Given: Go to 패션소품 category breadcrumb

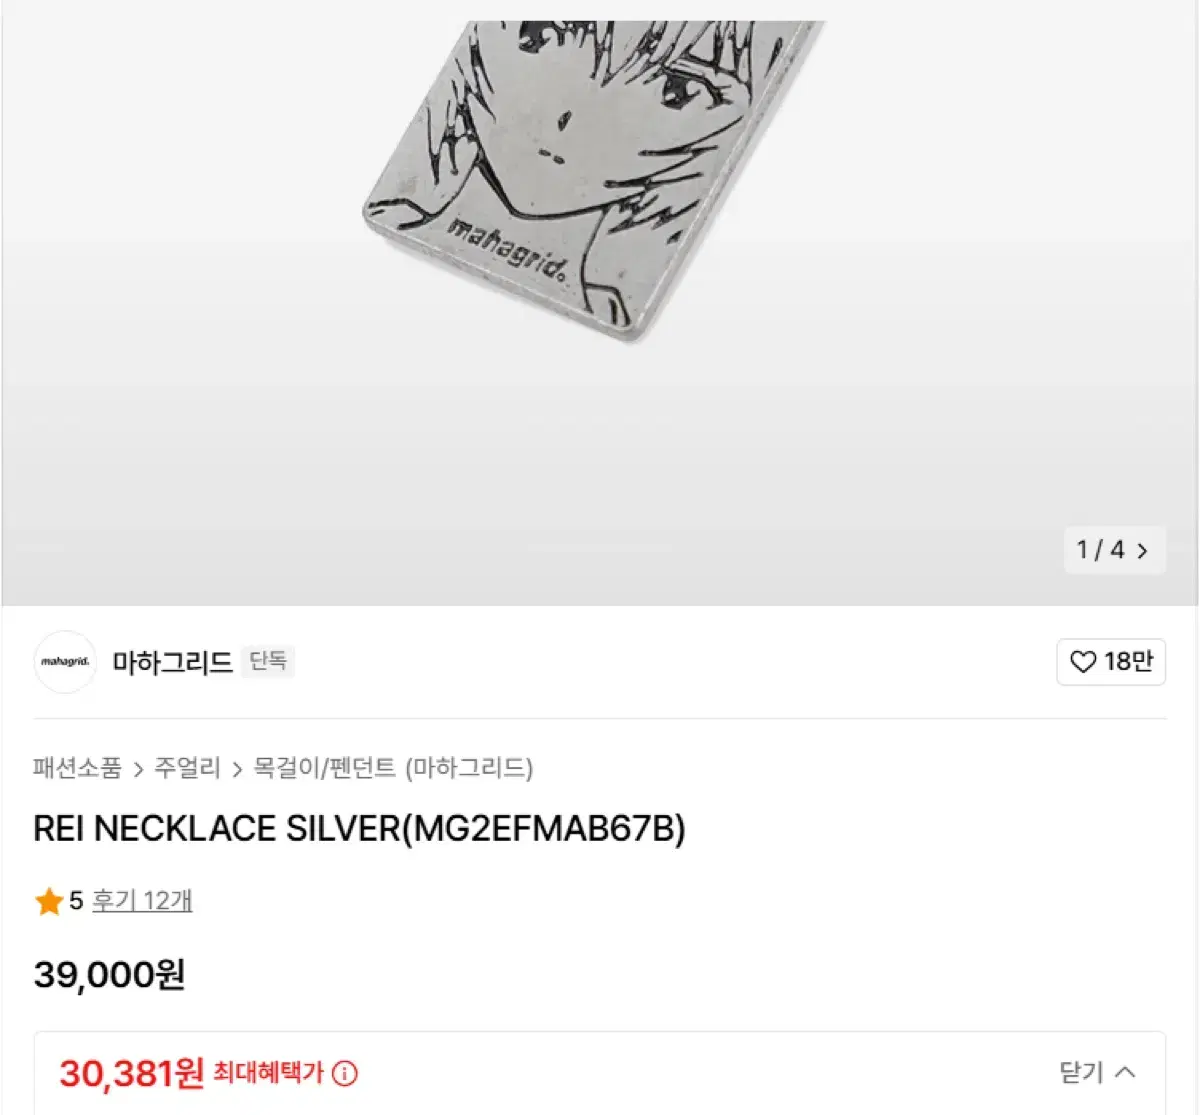Looking at the screenshot, I should pos(77,768).
